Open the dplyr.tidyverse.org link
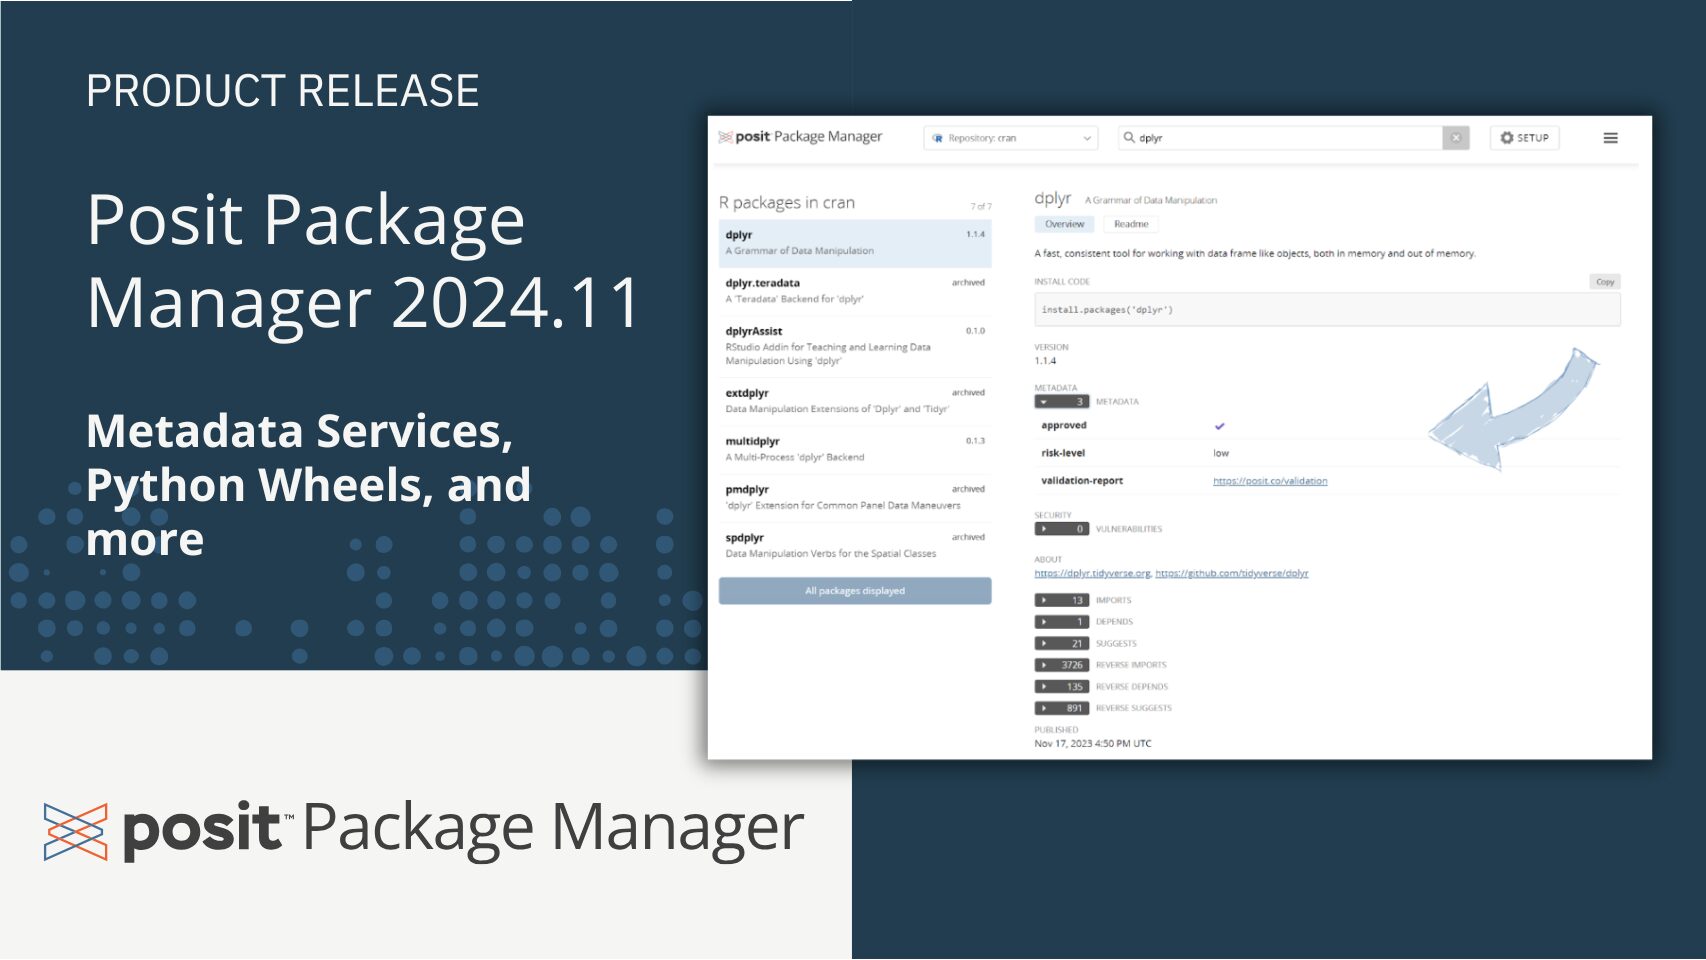 click(x=1092, y=573)
